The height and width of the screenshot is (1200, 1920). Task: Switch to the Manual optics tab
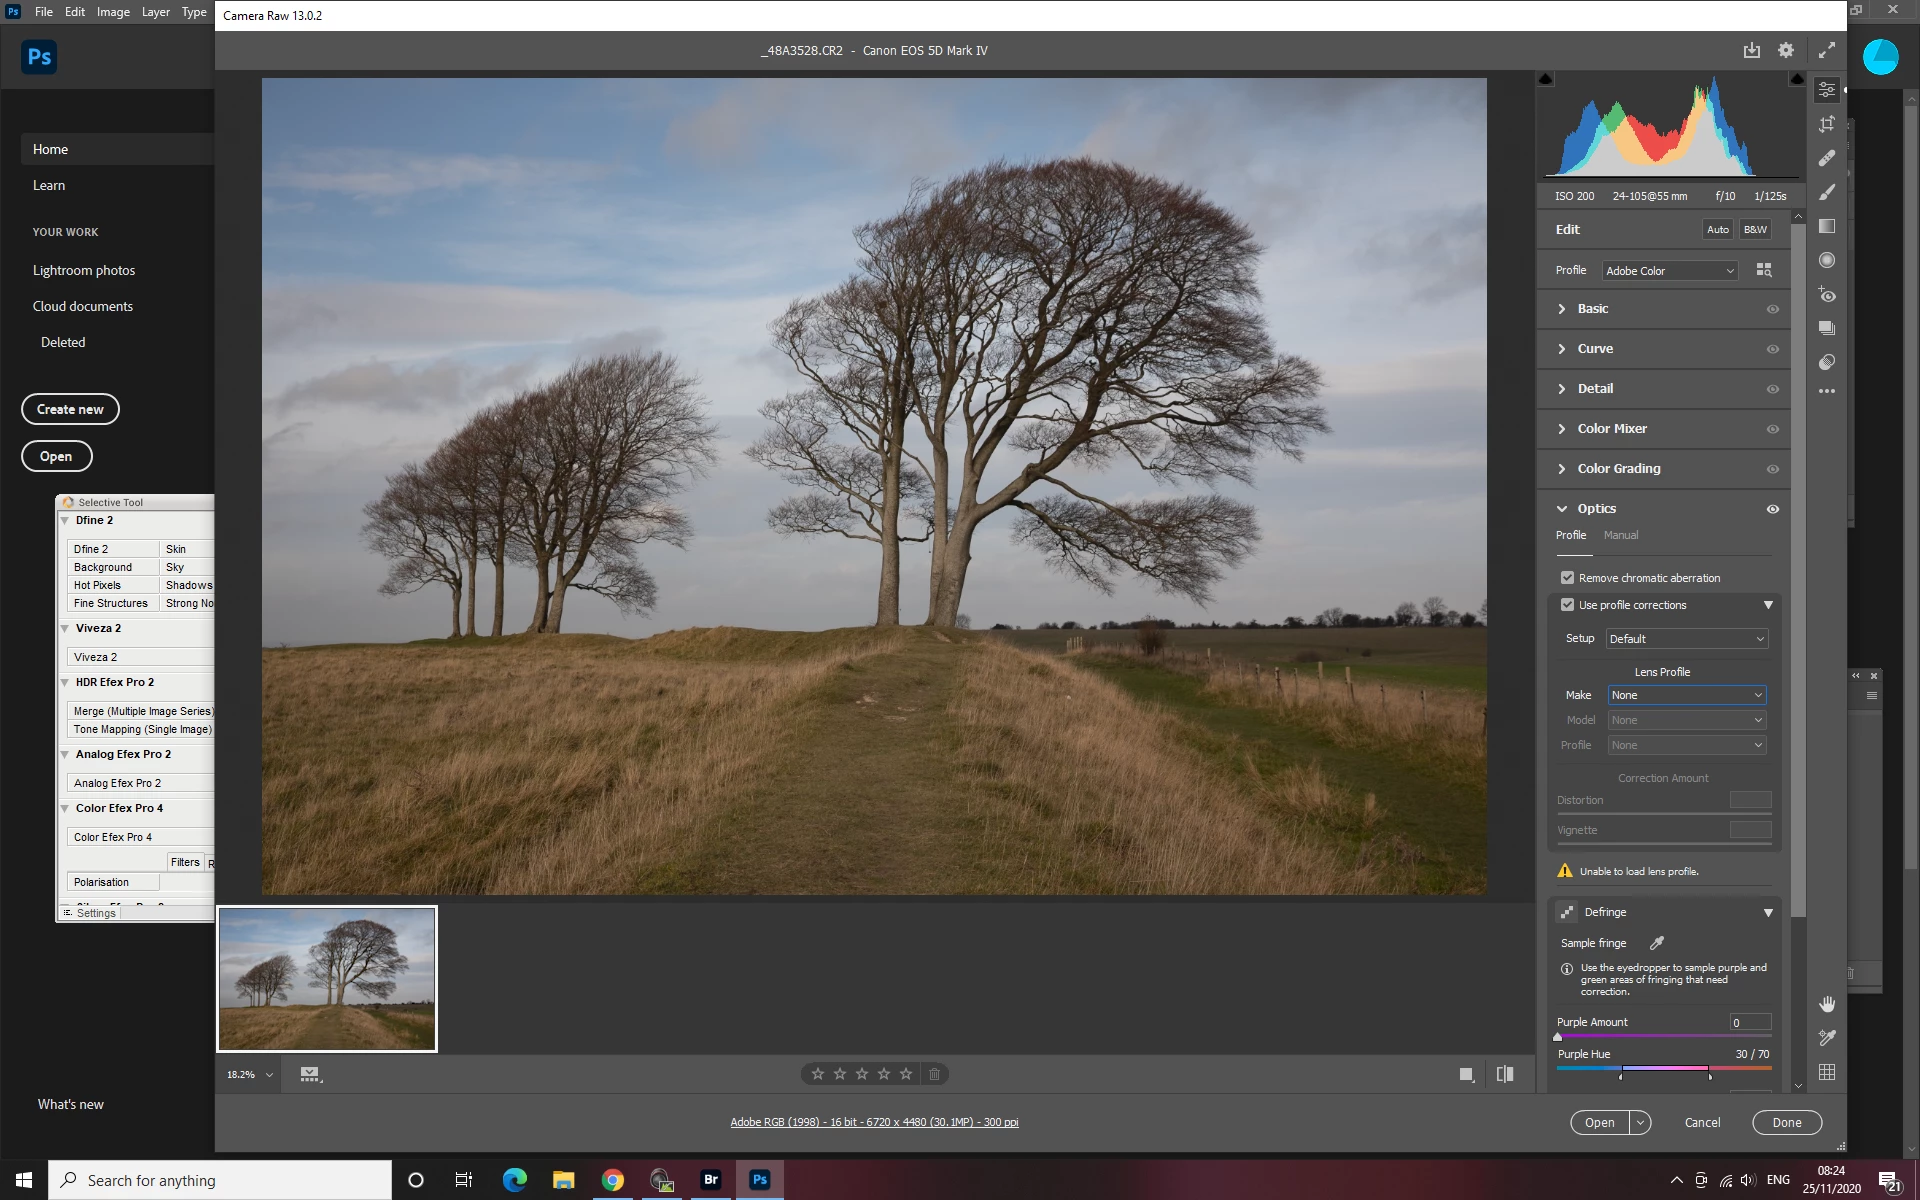pos(1620,535)
